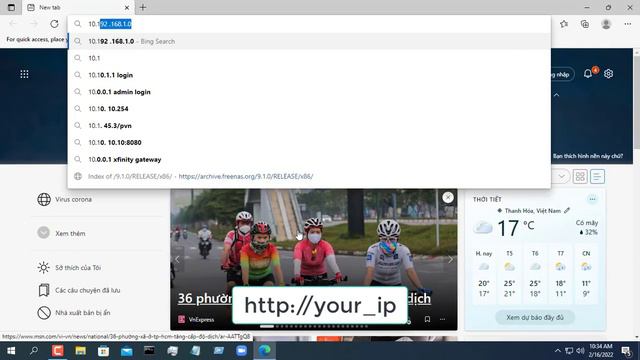Click the Đăng nhập sign-in button
The width and height of the screenshot is (640, 360).
(x=562, y=74)
